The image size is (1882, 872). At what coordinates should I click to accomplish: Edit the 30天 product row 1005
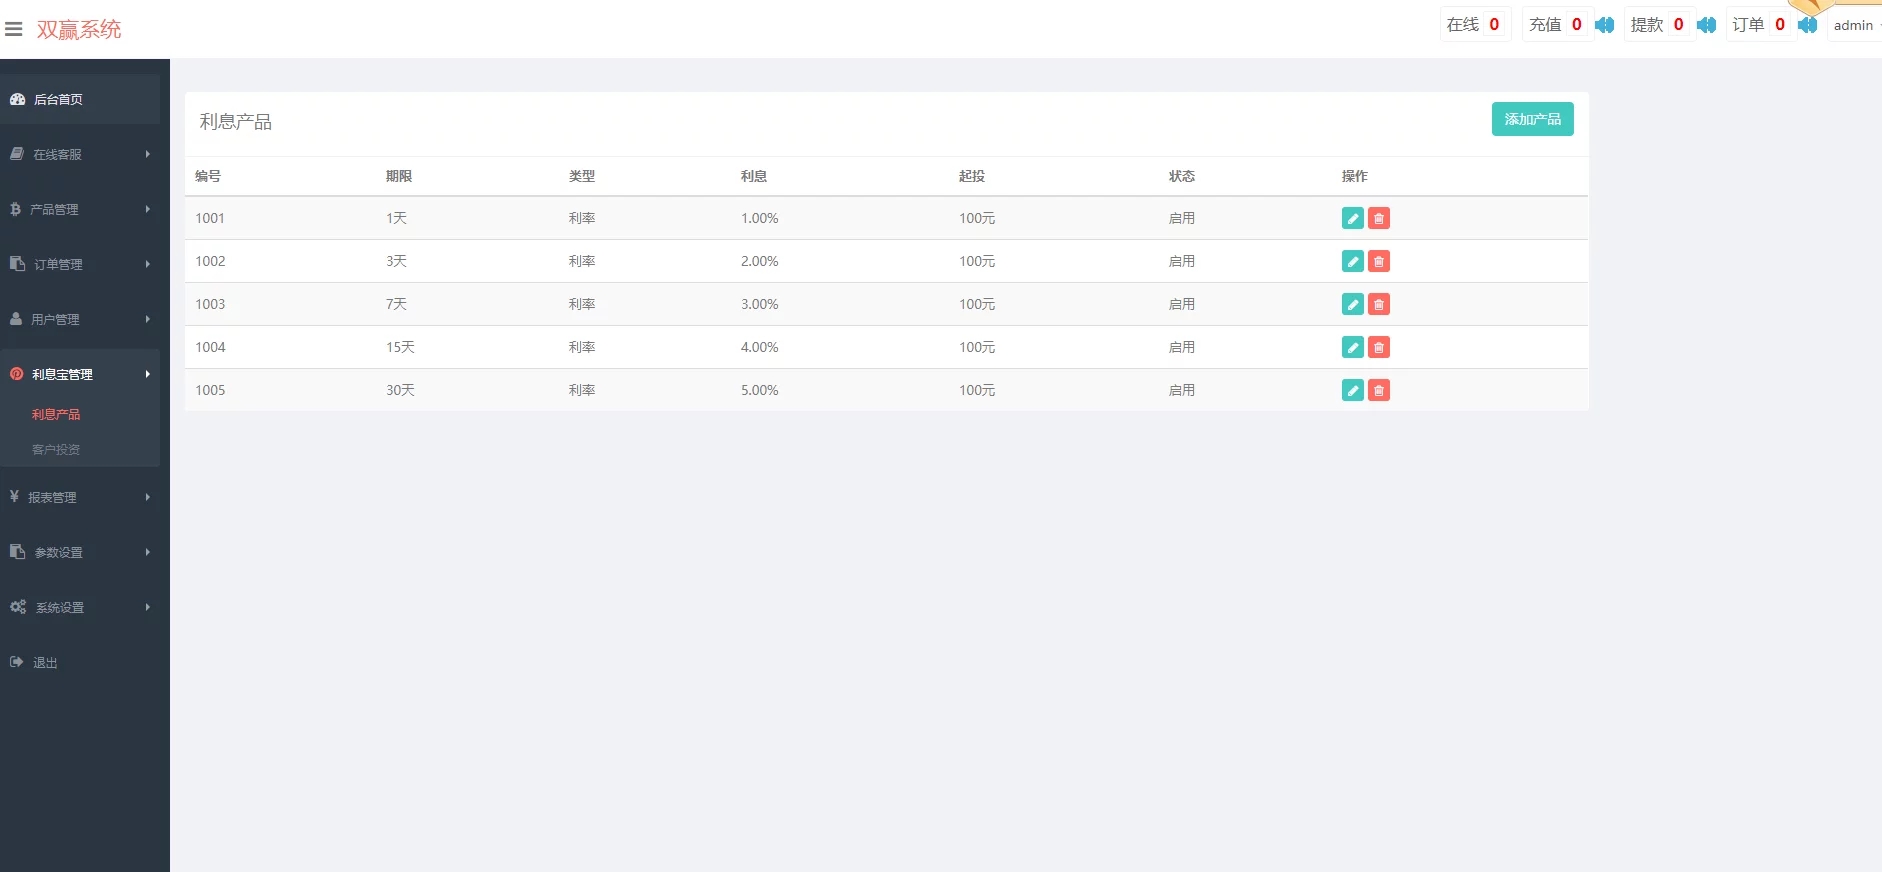click(1352, 390)
